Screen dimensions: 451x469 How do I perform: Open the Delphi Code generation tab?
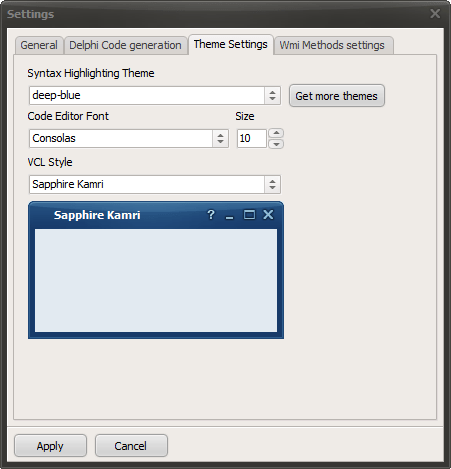pos(125,45)
